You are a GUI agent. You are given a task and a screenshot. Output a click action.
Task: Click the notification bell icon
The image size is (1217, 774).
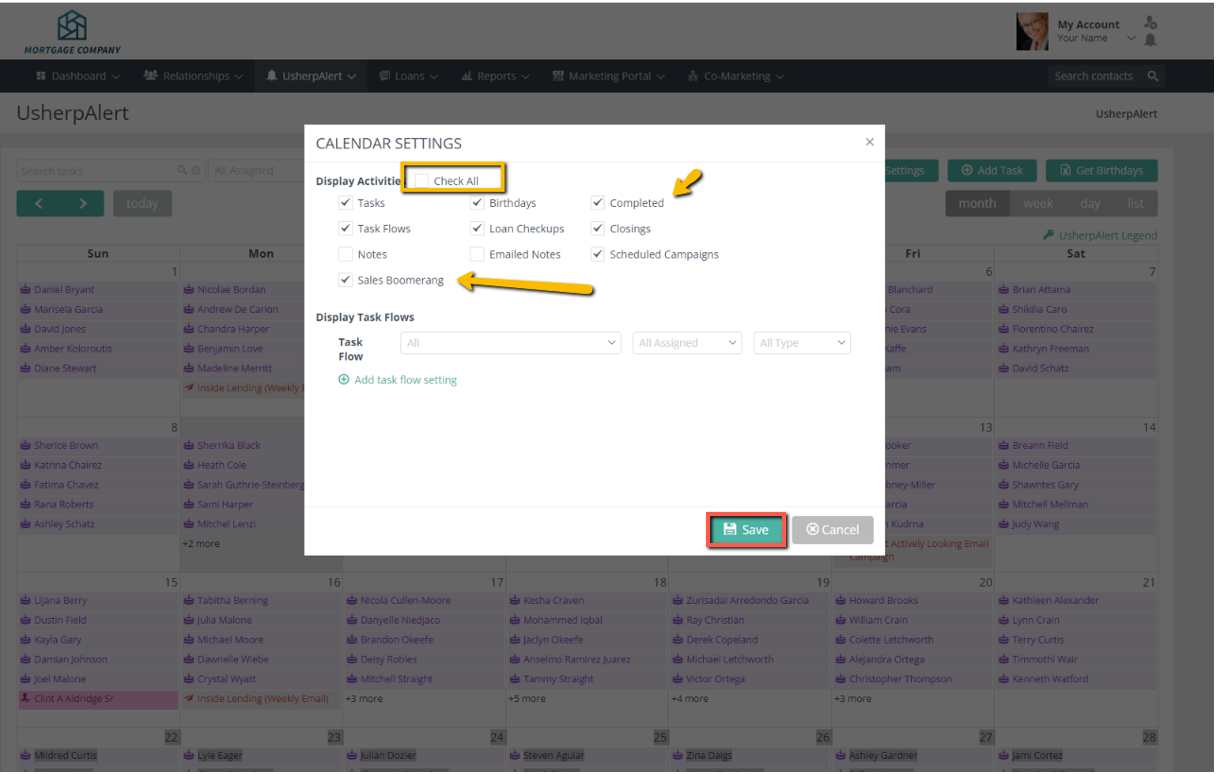tap(1150, 40)
